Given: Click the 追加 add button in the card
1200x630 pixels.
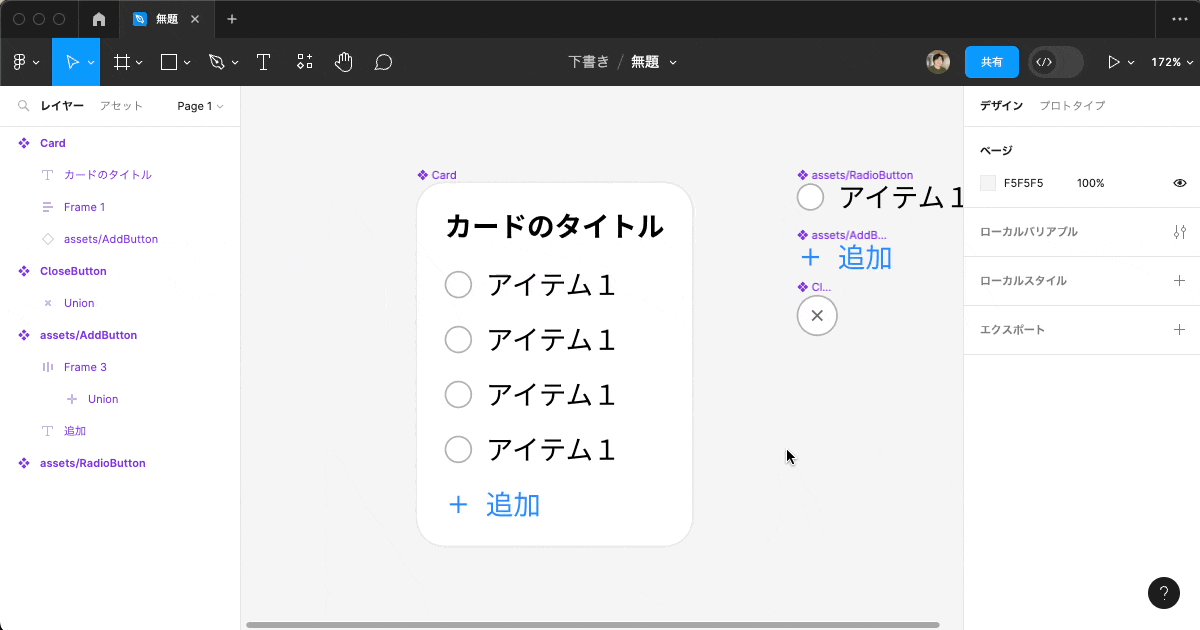Looking at the screenshot, I should 494,505.
